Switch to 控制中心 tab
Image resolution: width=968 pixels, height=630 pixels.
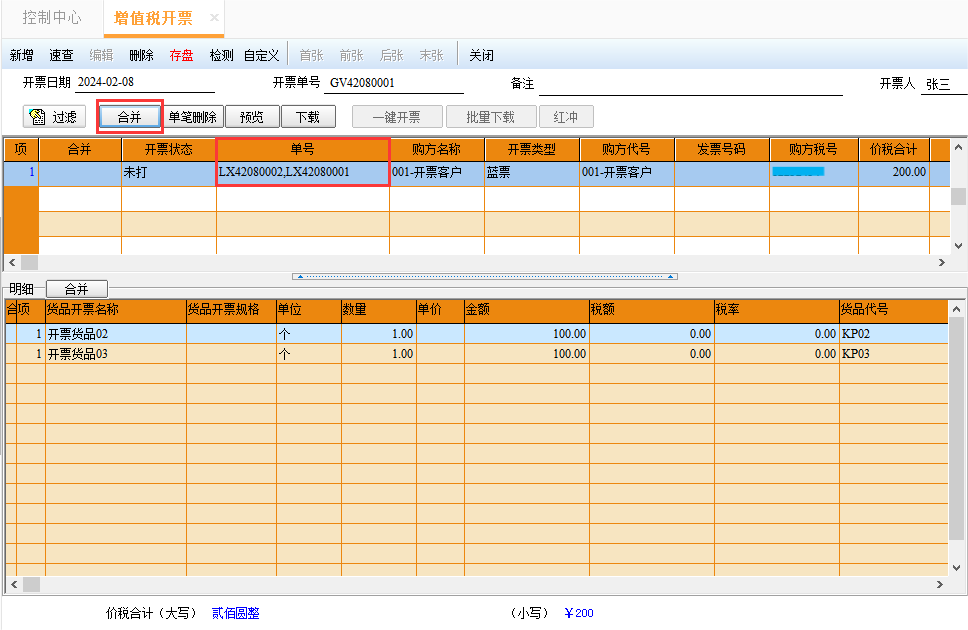click(52, 18)
